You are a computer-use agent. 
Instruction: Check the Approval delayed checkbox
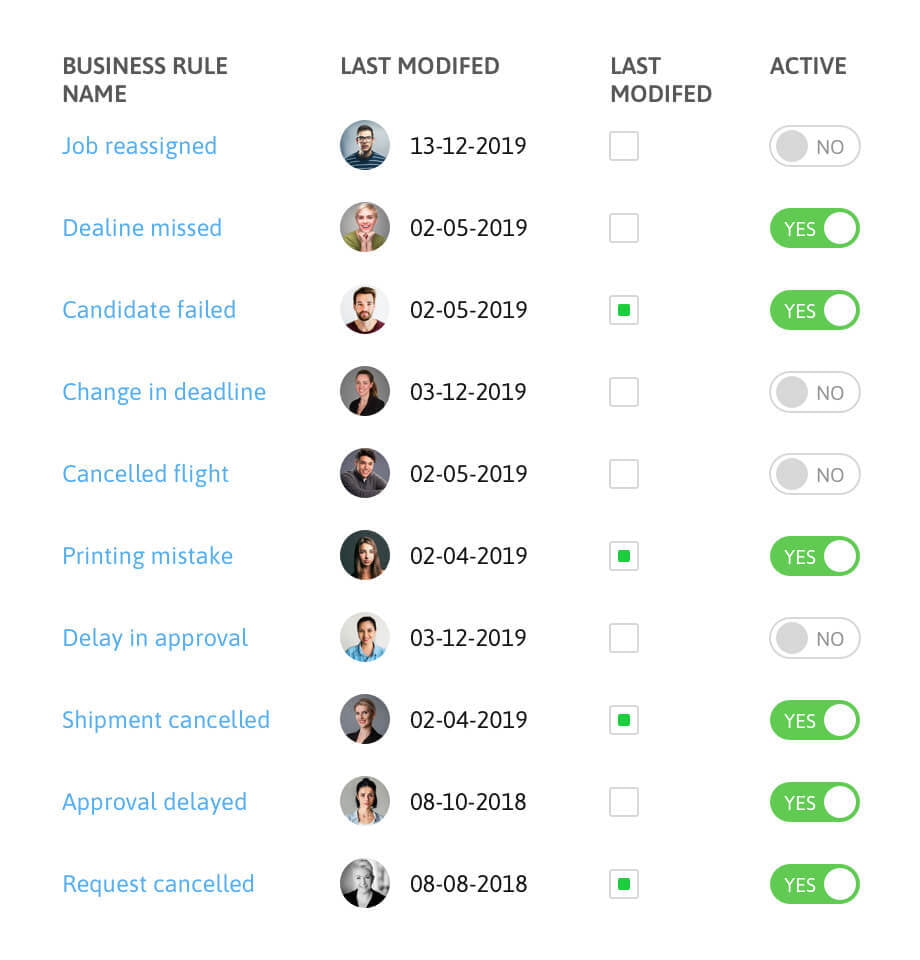[x=624, y=802]
